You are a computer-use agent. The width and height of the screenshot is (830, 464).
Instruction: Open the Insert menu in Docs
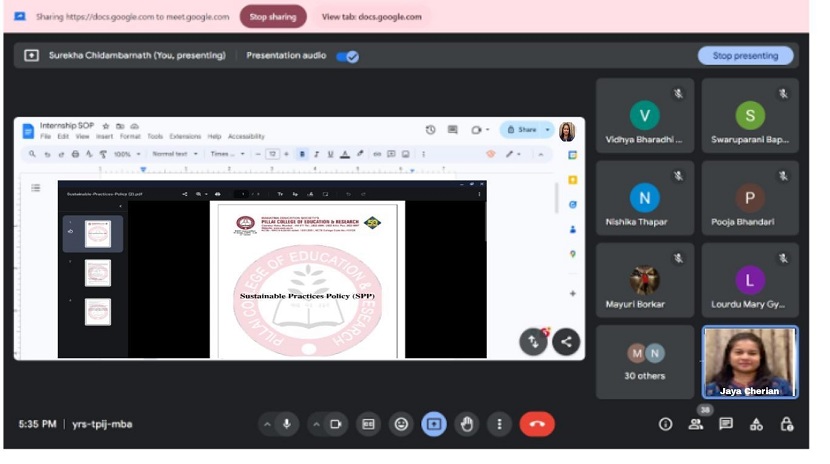(104, 136)
